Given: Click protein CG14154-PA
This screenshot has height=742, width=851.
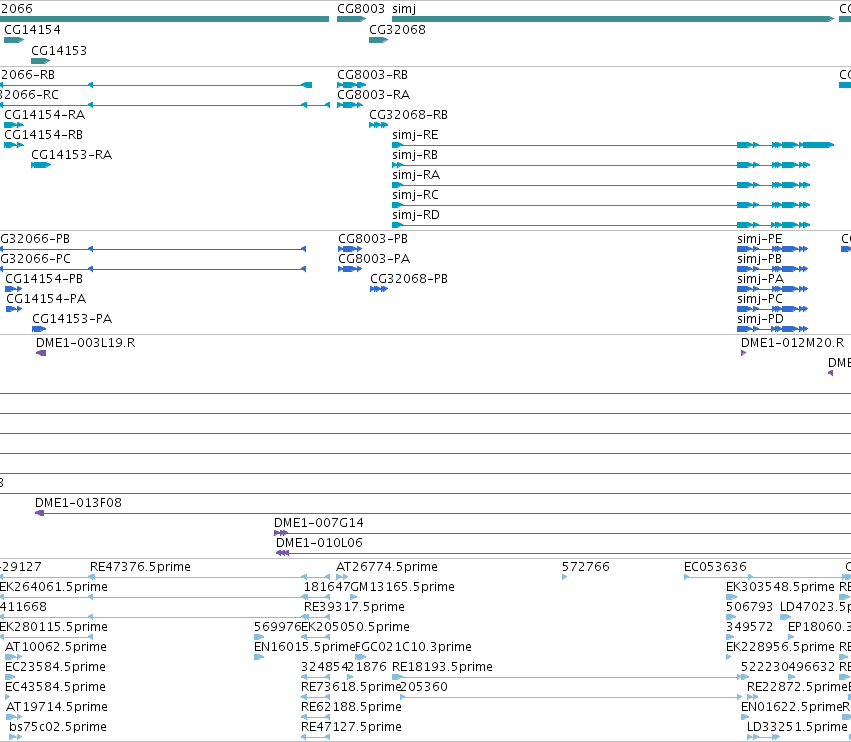Looking at the screenshot, I should 46,299.
